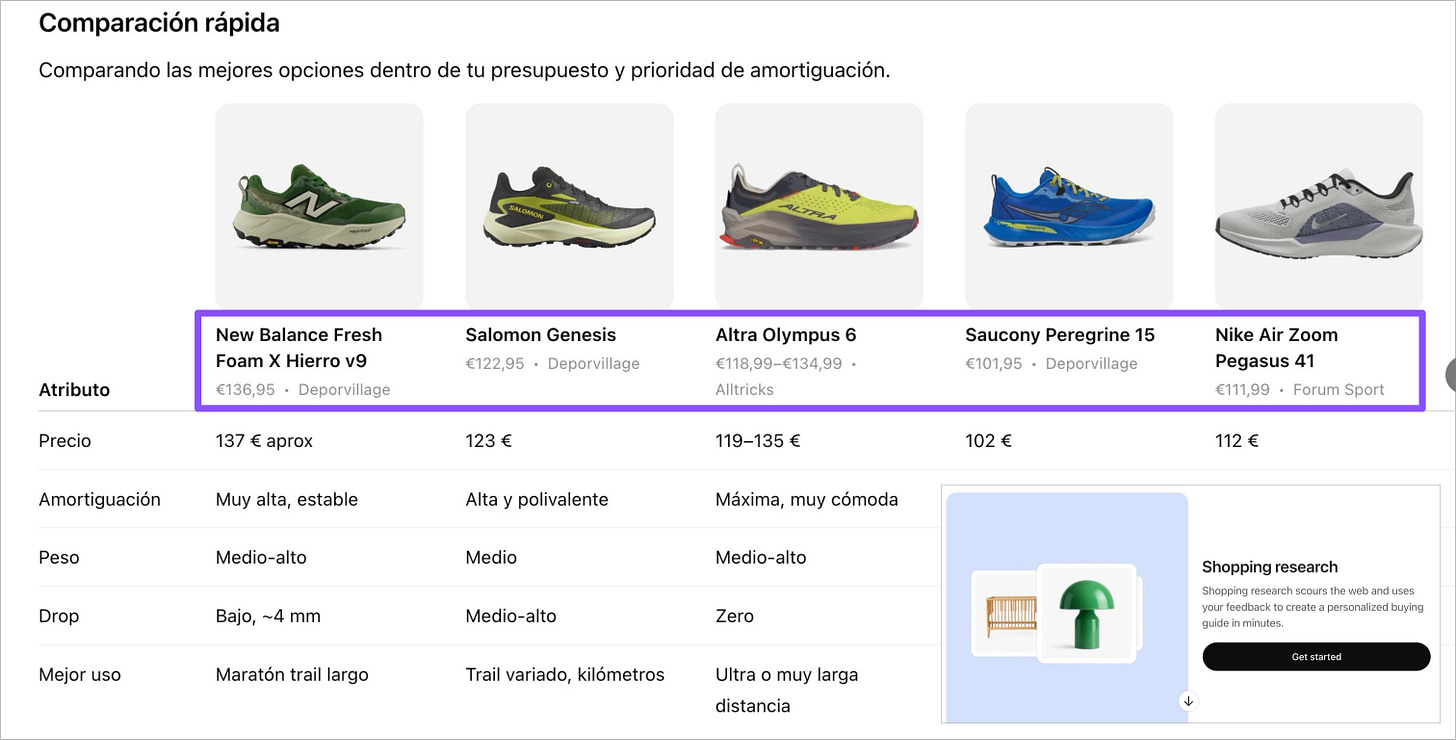Click the wooden crib picture in Shopping research card
This screenshot has height=740, width=1456.
click(x=1005, y=614)
